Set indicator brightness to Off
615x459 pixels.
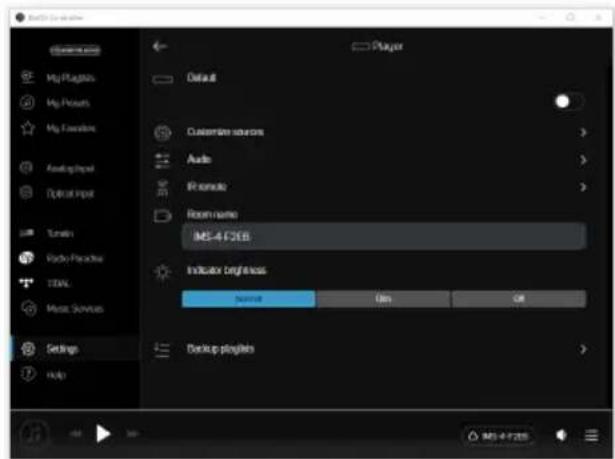(x=519, y=299)
